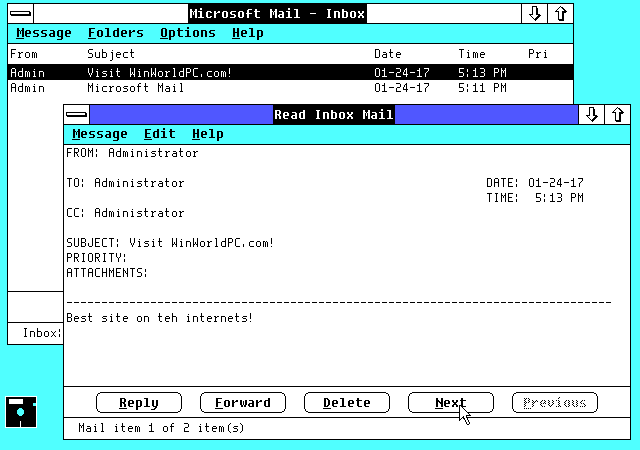Open the floppy disk icon on the desktop
The height and width of the screenshot is (450, 640).
(21, 412)
